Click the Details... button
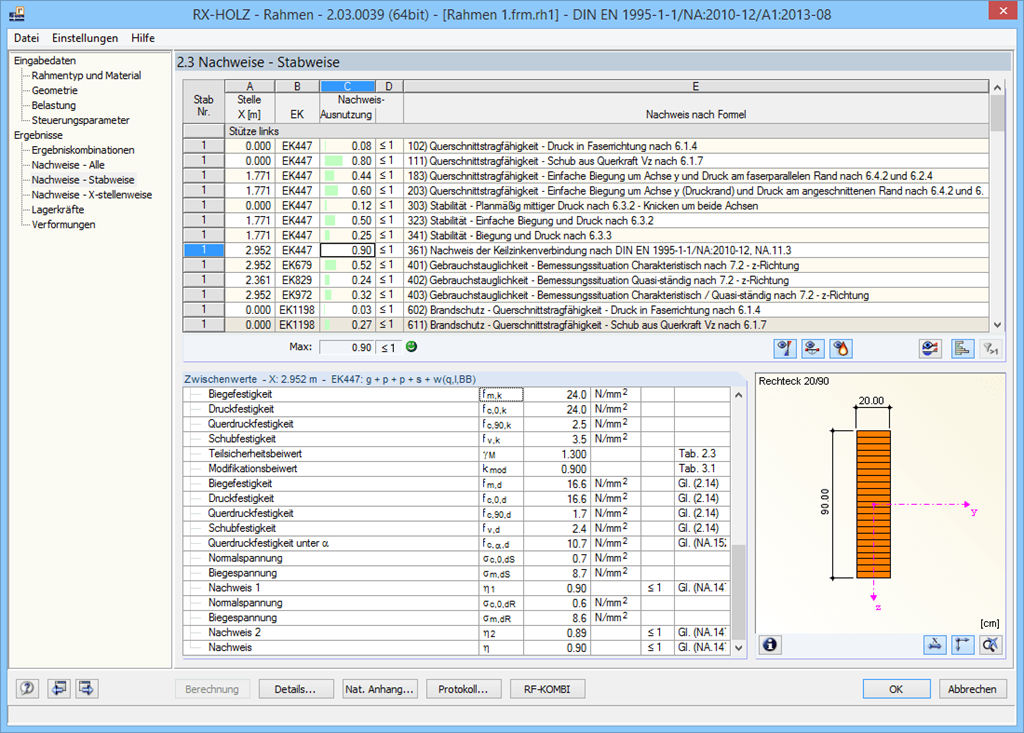Screen dimensions: 1024x733 [295, 689]
